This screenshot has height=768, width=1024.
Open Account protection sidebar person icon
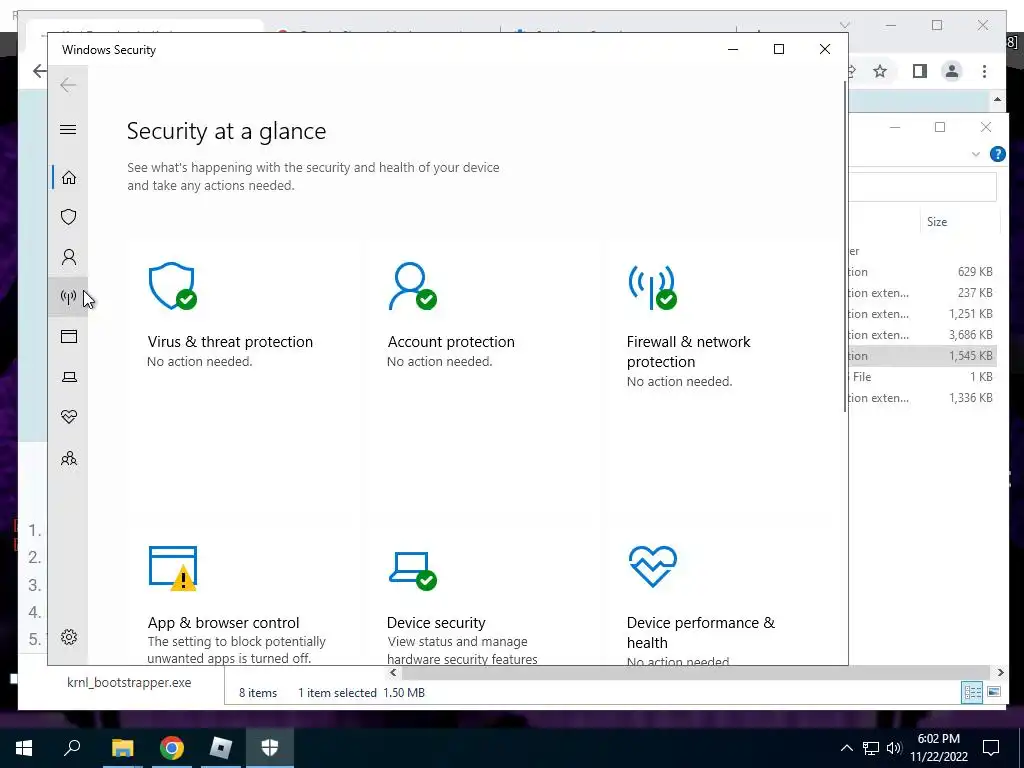(x=69, y=257)
